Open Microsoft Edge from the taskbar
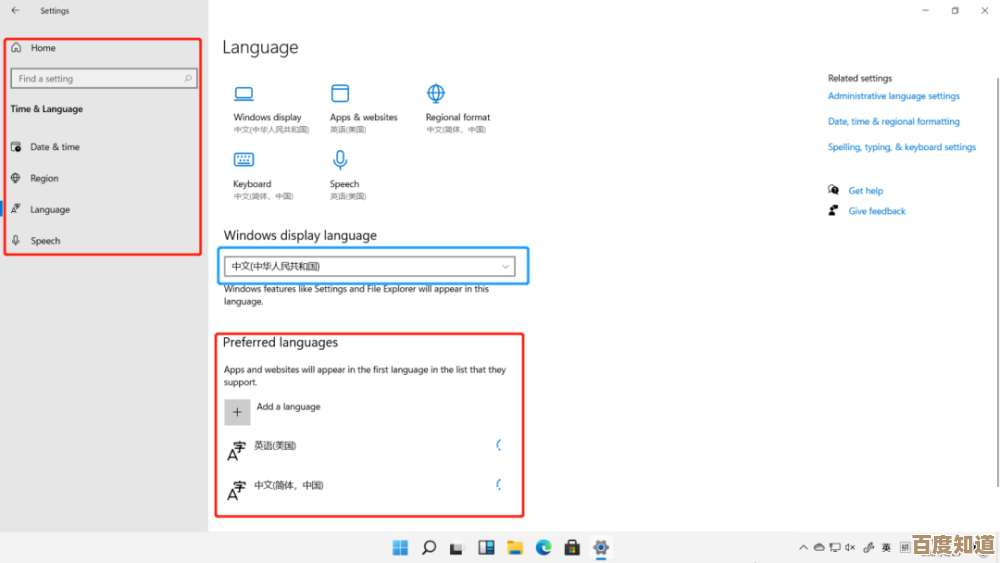Screen dimensions: 1000x563 [543, 547]
